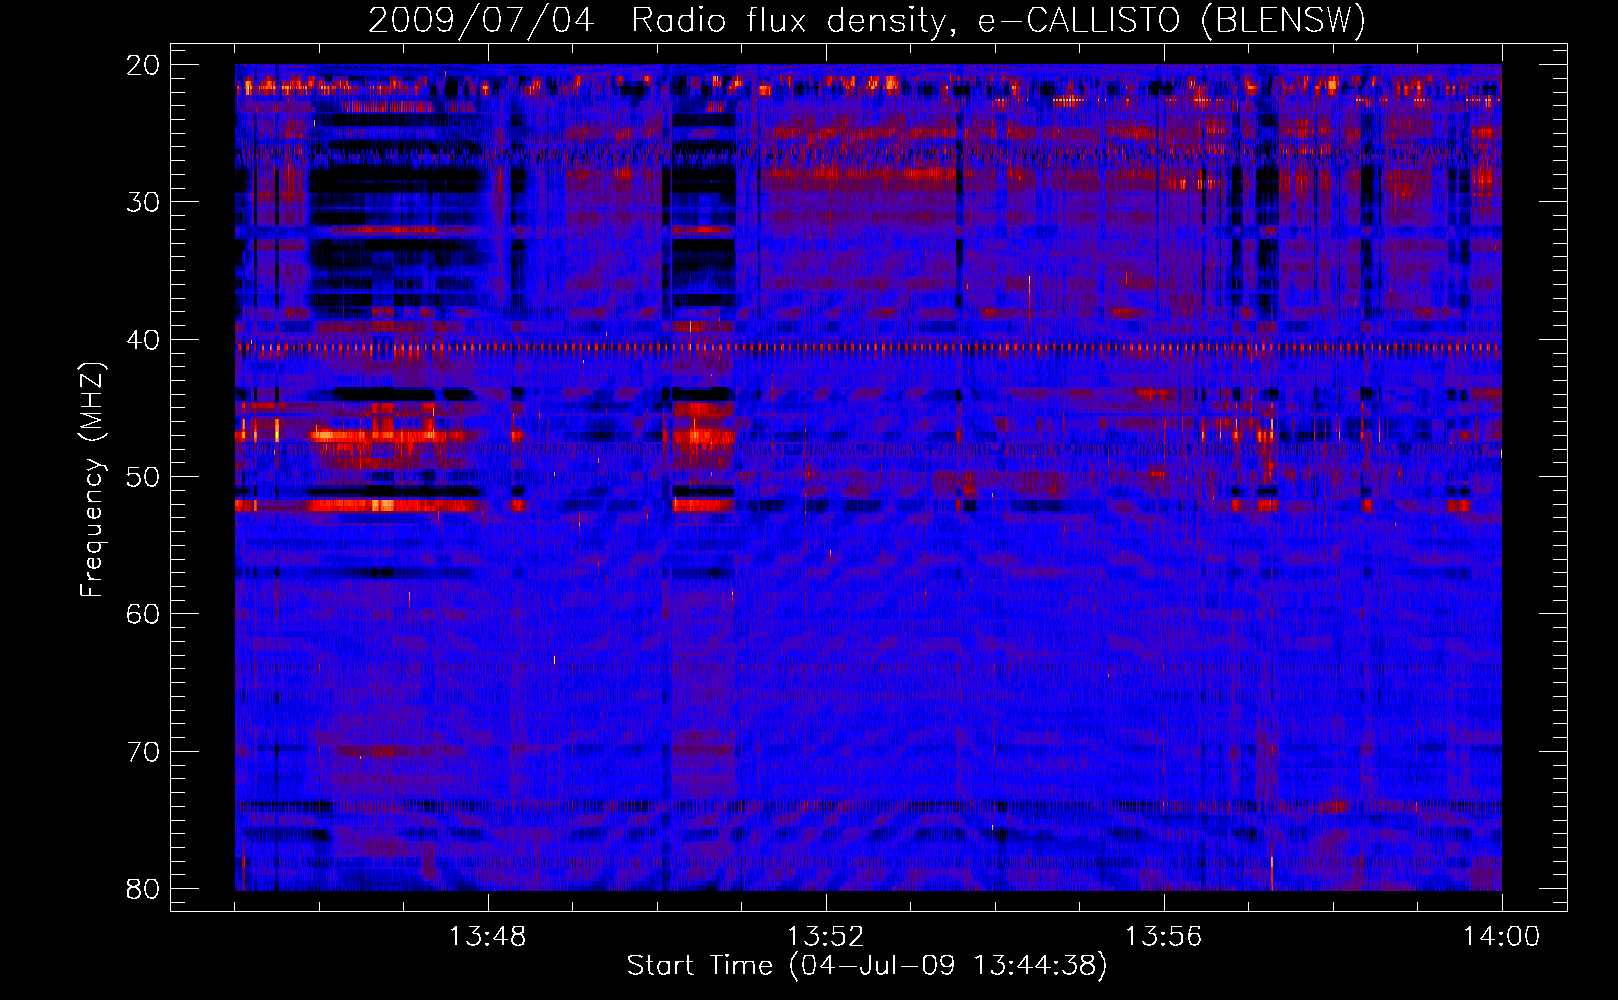Viewport: 1618px width, 1000px height.
Task: Click the 13:48 time tick label
Action: (488, 937)
